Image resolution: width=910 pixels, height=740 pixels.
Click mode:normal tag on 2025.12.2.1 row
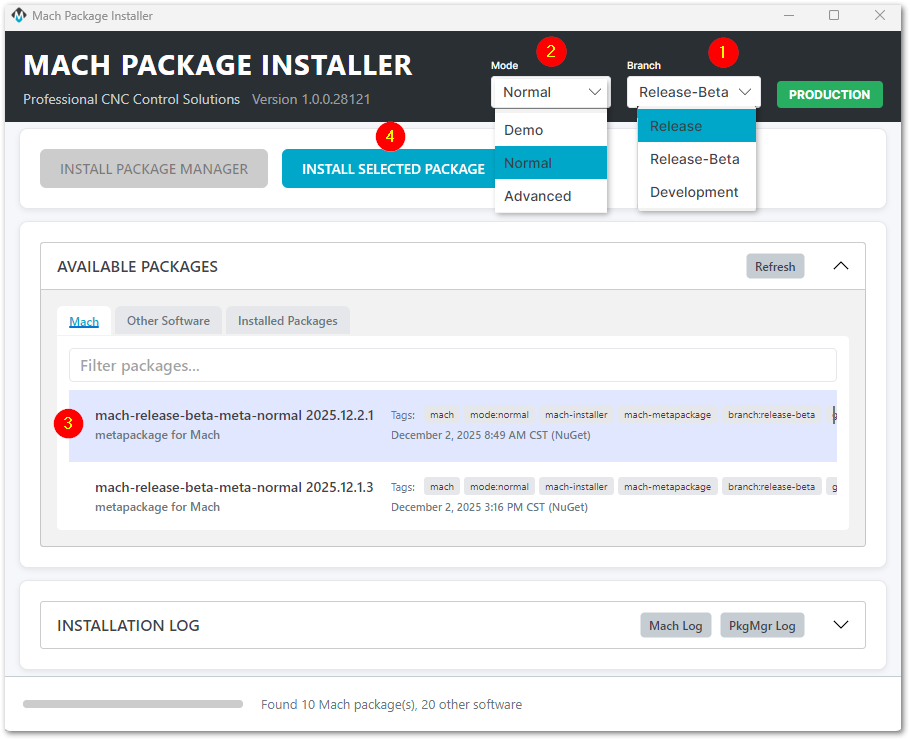[499, 415]
